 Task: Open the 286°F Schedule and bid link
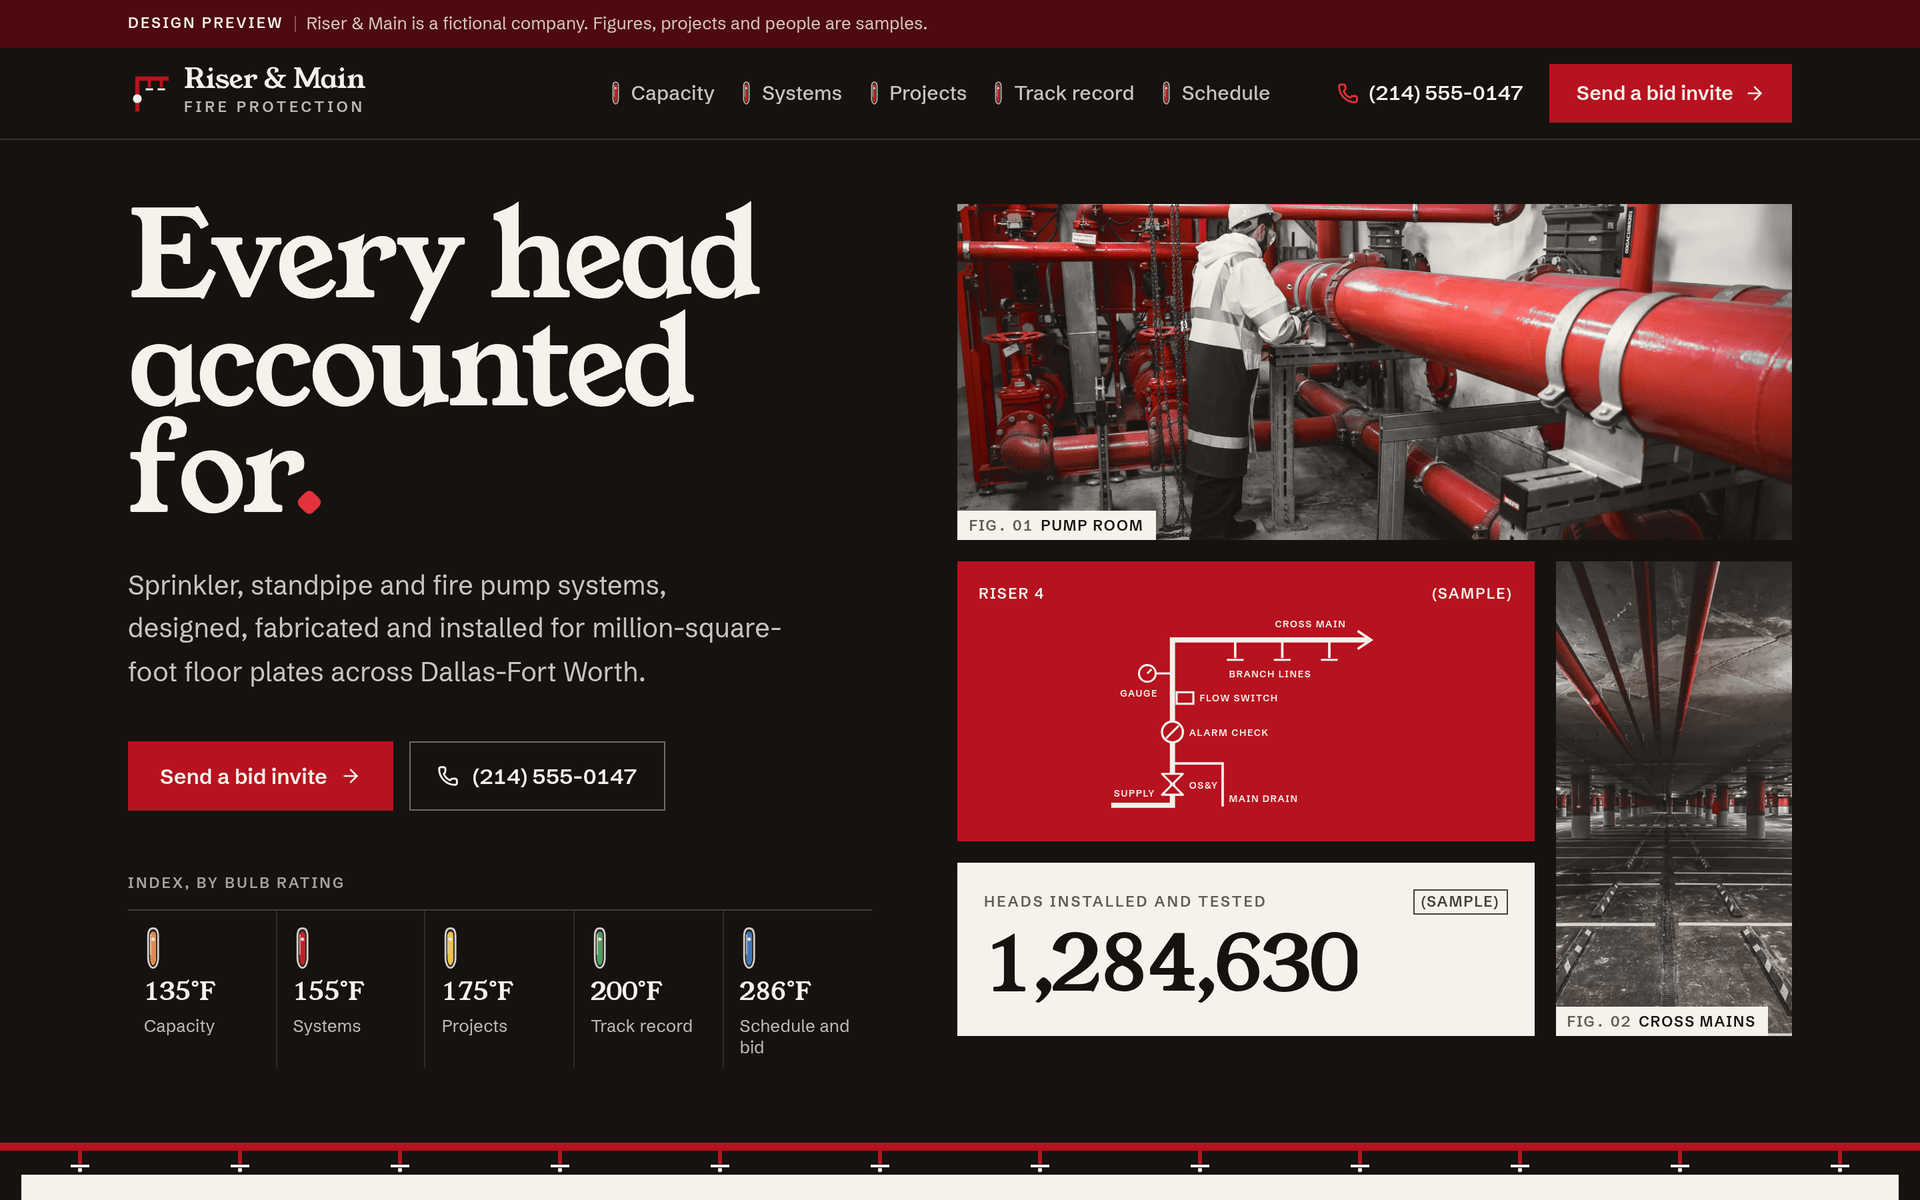click(x=797, y=988)
